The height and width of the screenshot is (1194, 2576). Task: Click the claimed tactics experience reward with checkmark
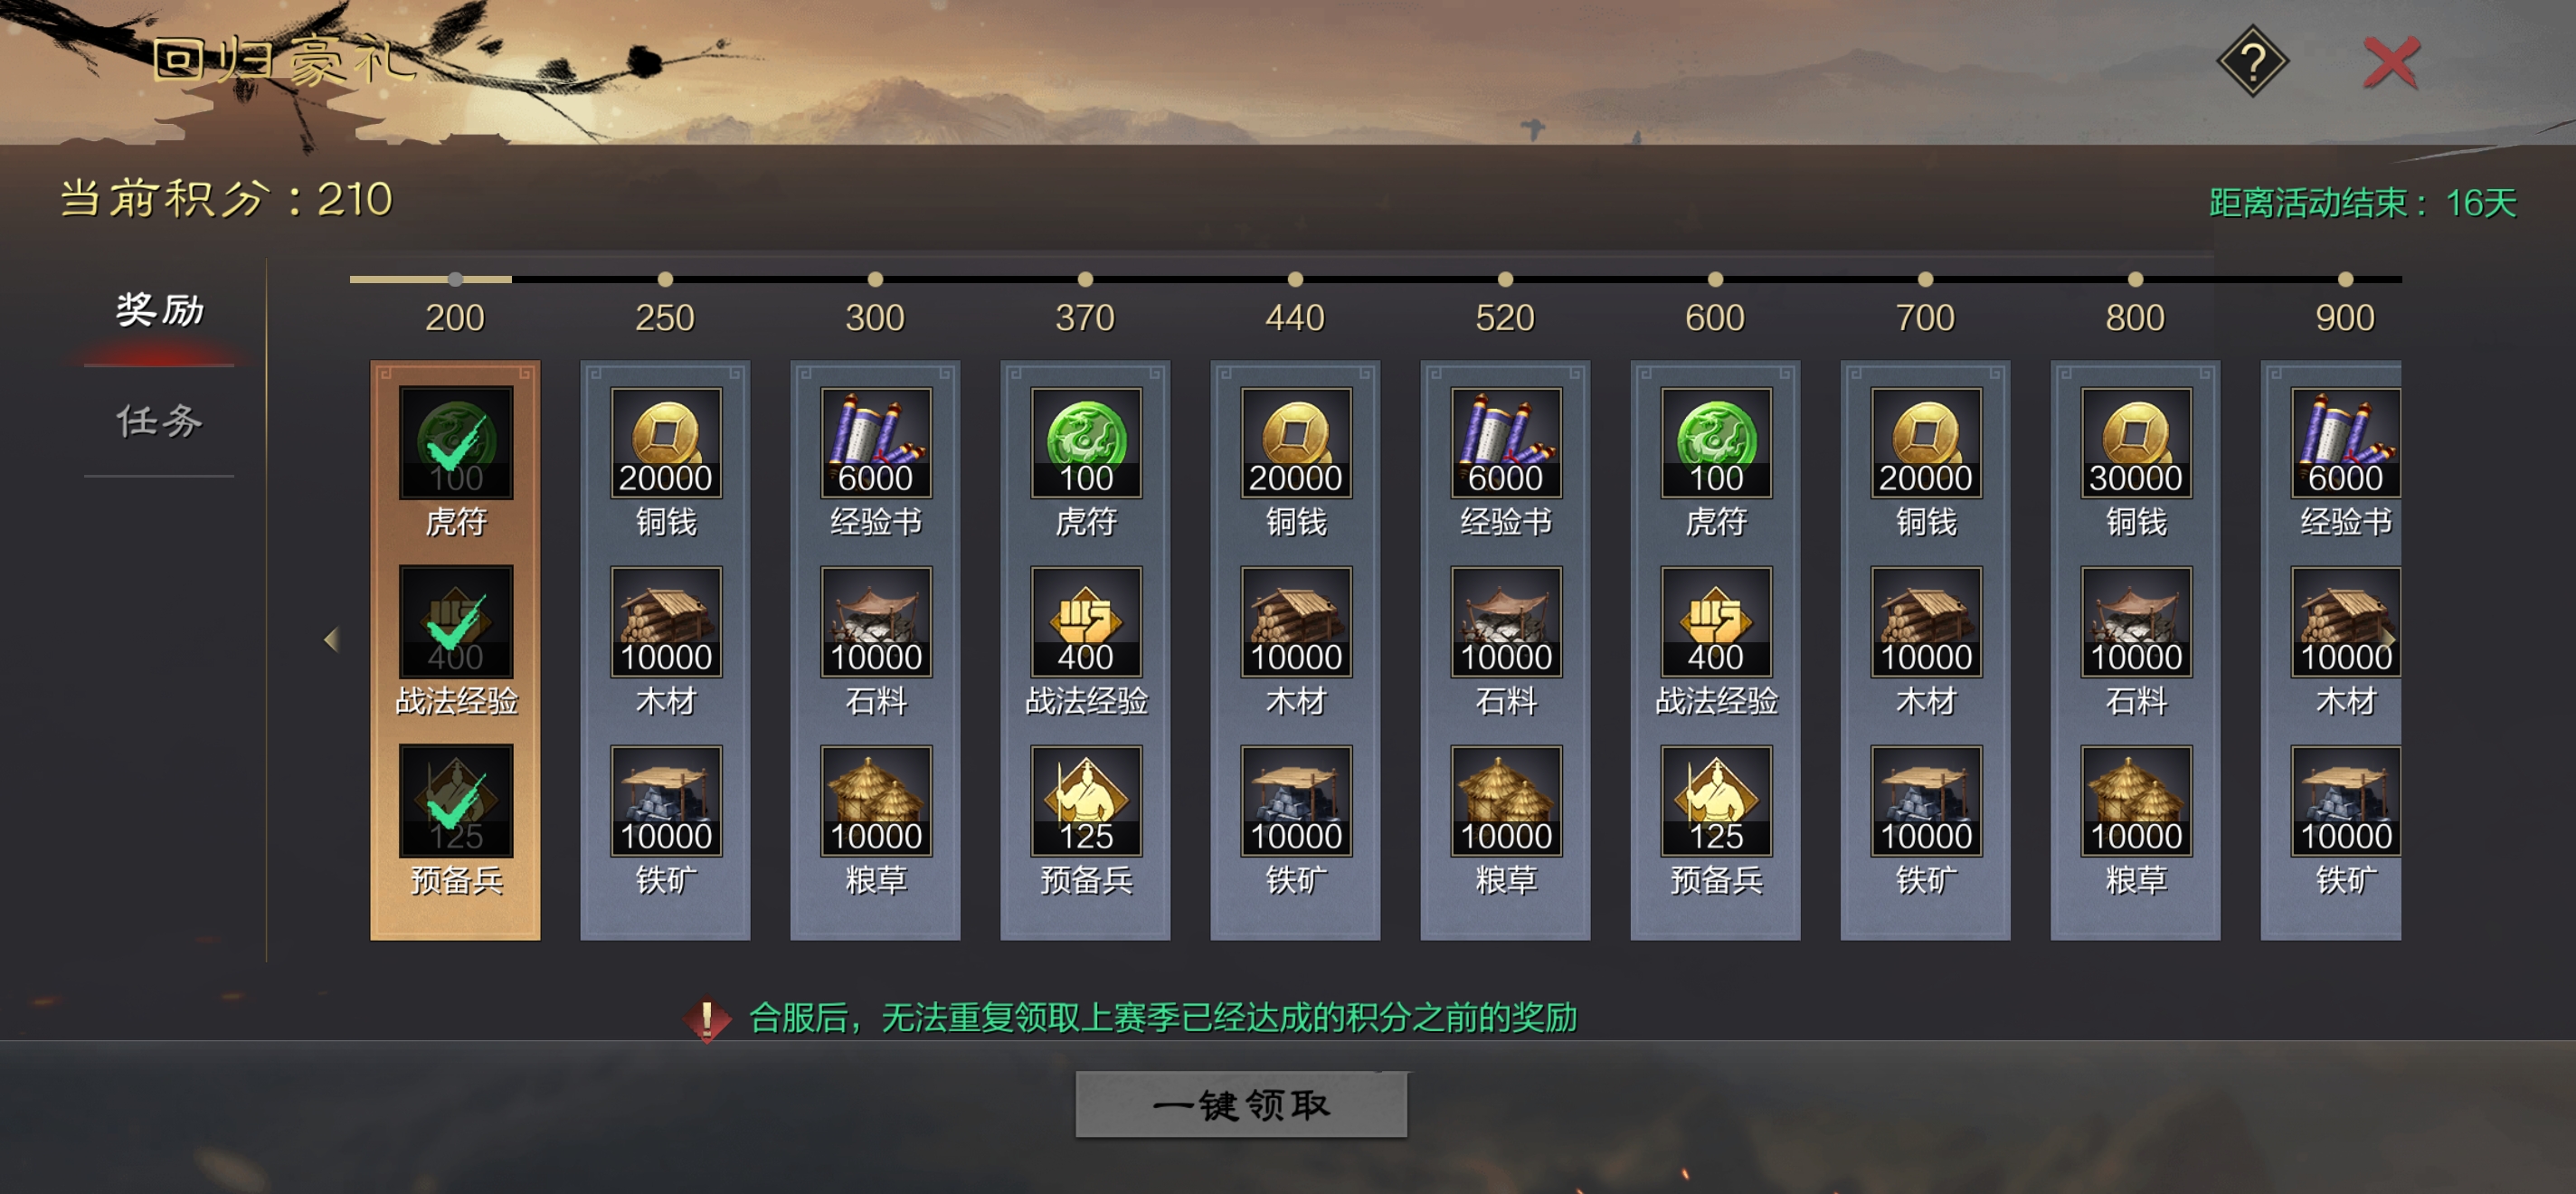coord(456,622)
